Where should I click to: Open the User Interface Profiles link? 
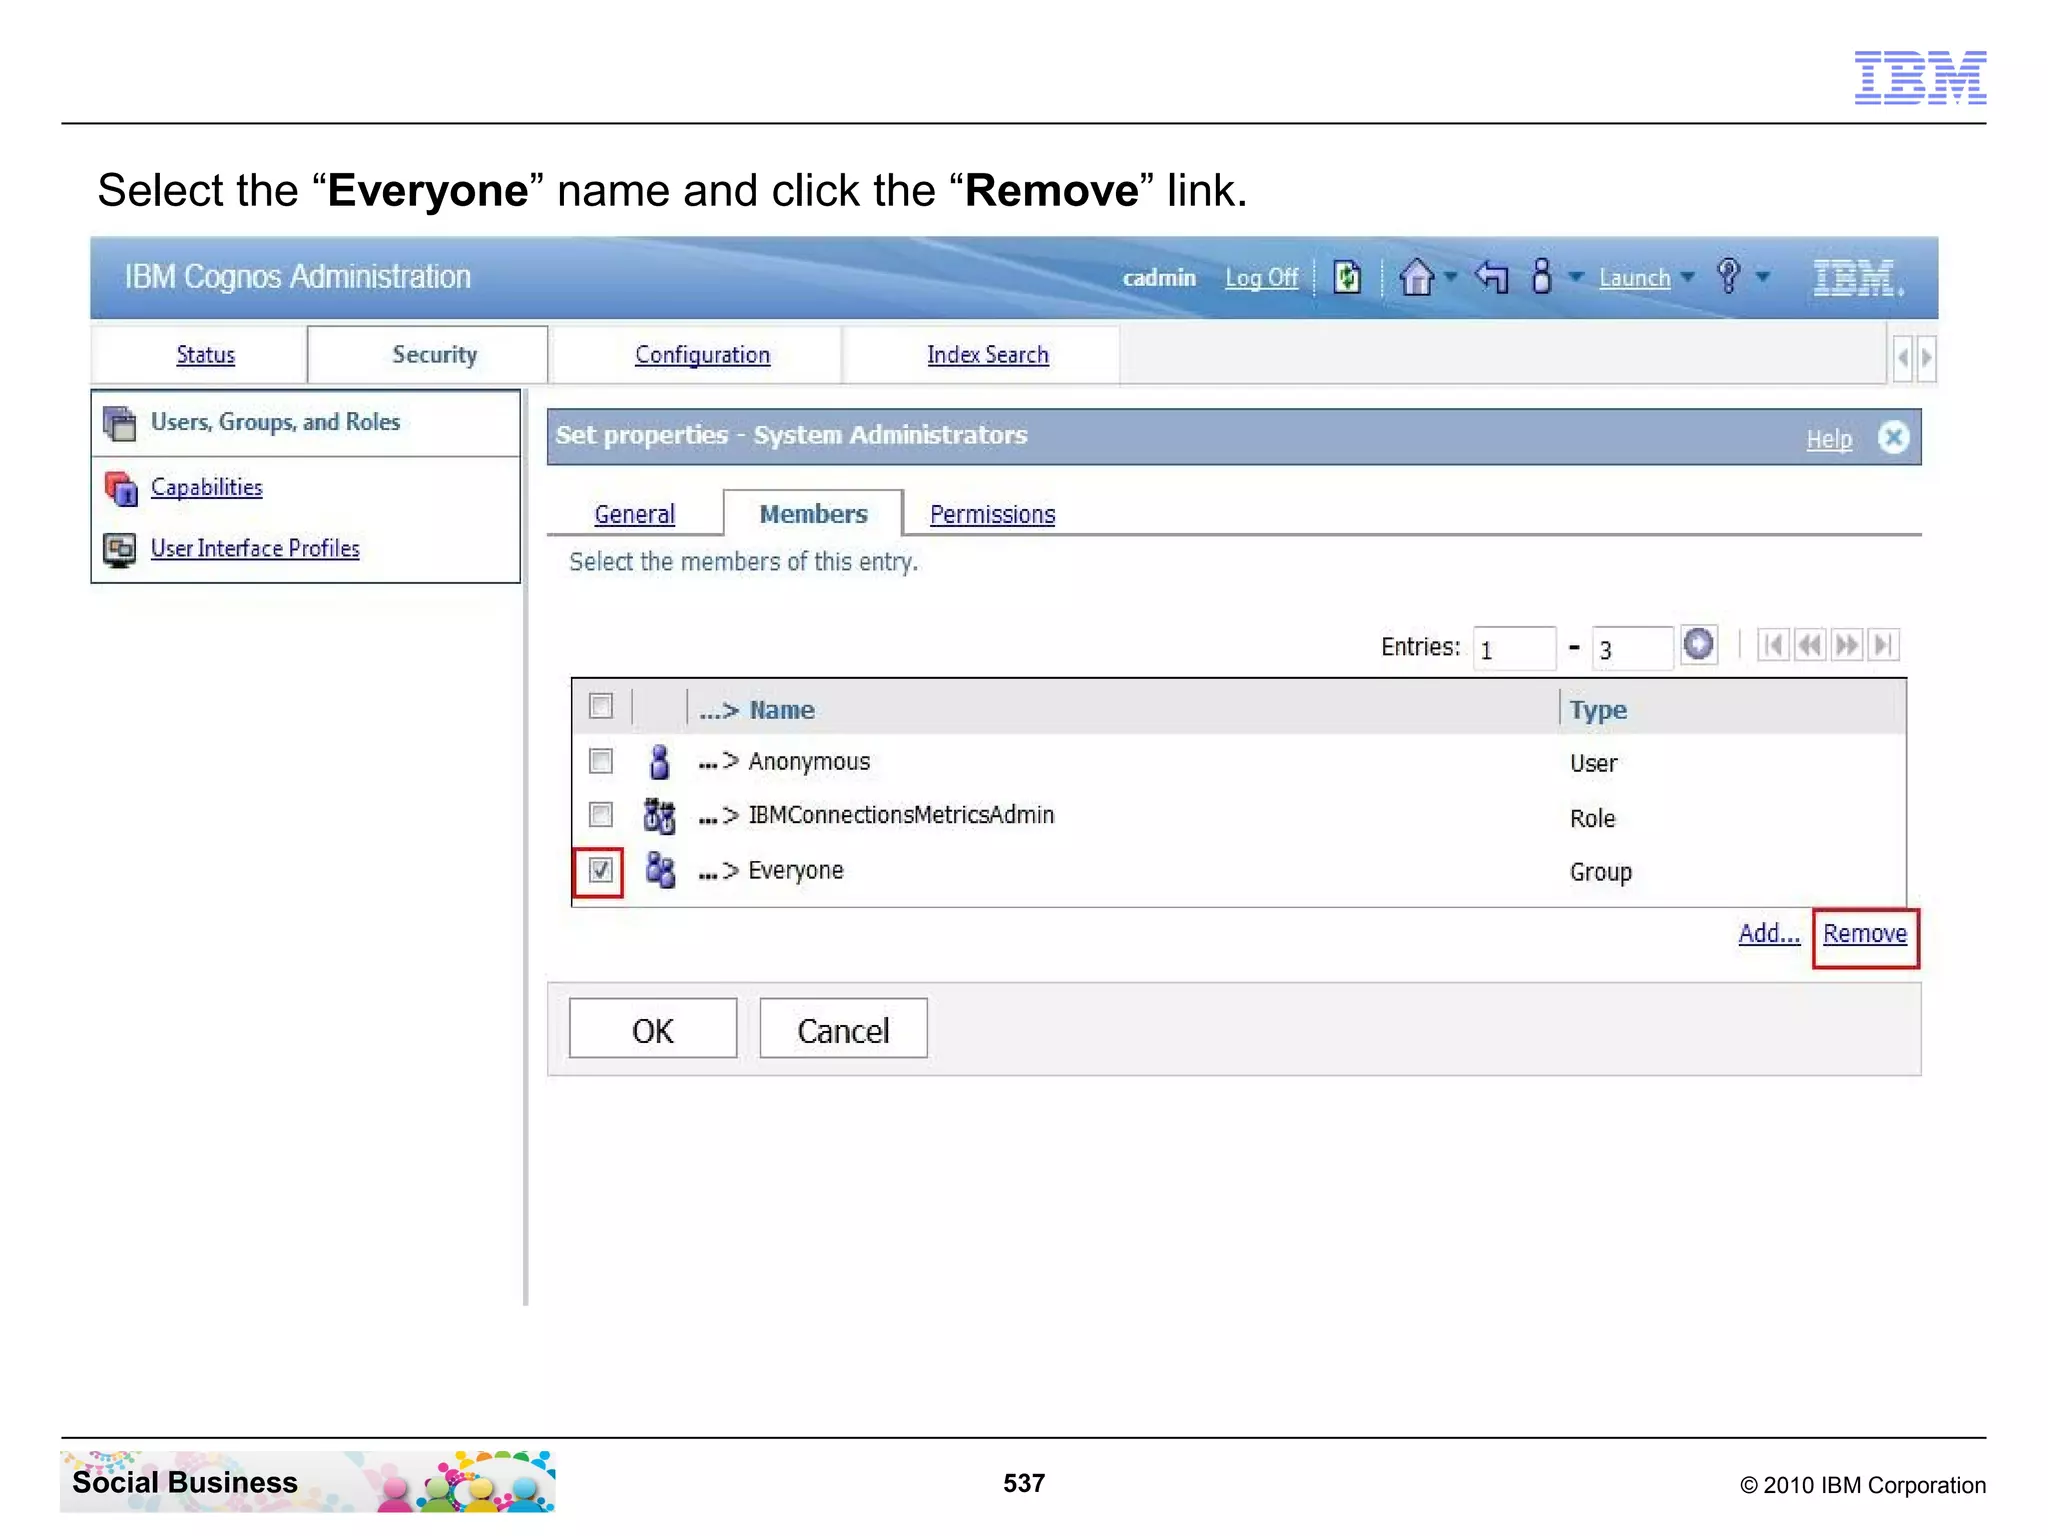pos(254,548)
